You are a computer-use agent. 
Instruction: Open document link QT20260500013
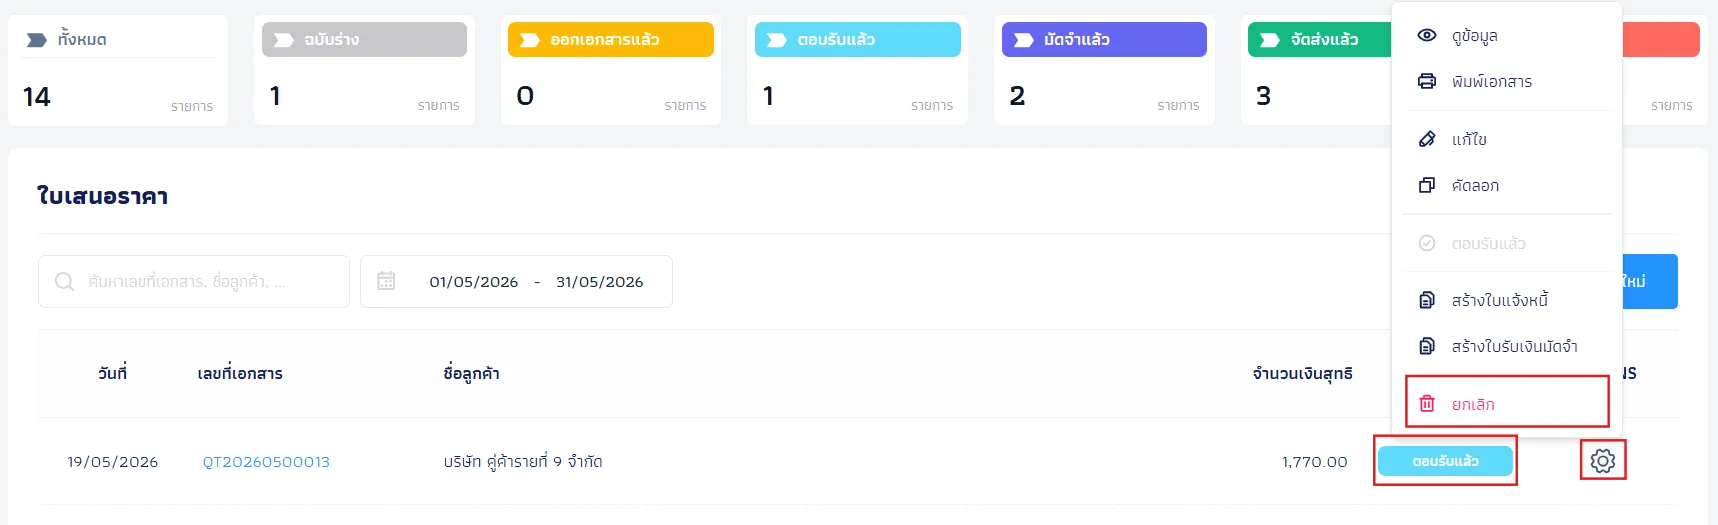pos(266,461)
